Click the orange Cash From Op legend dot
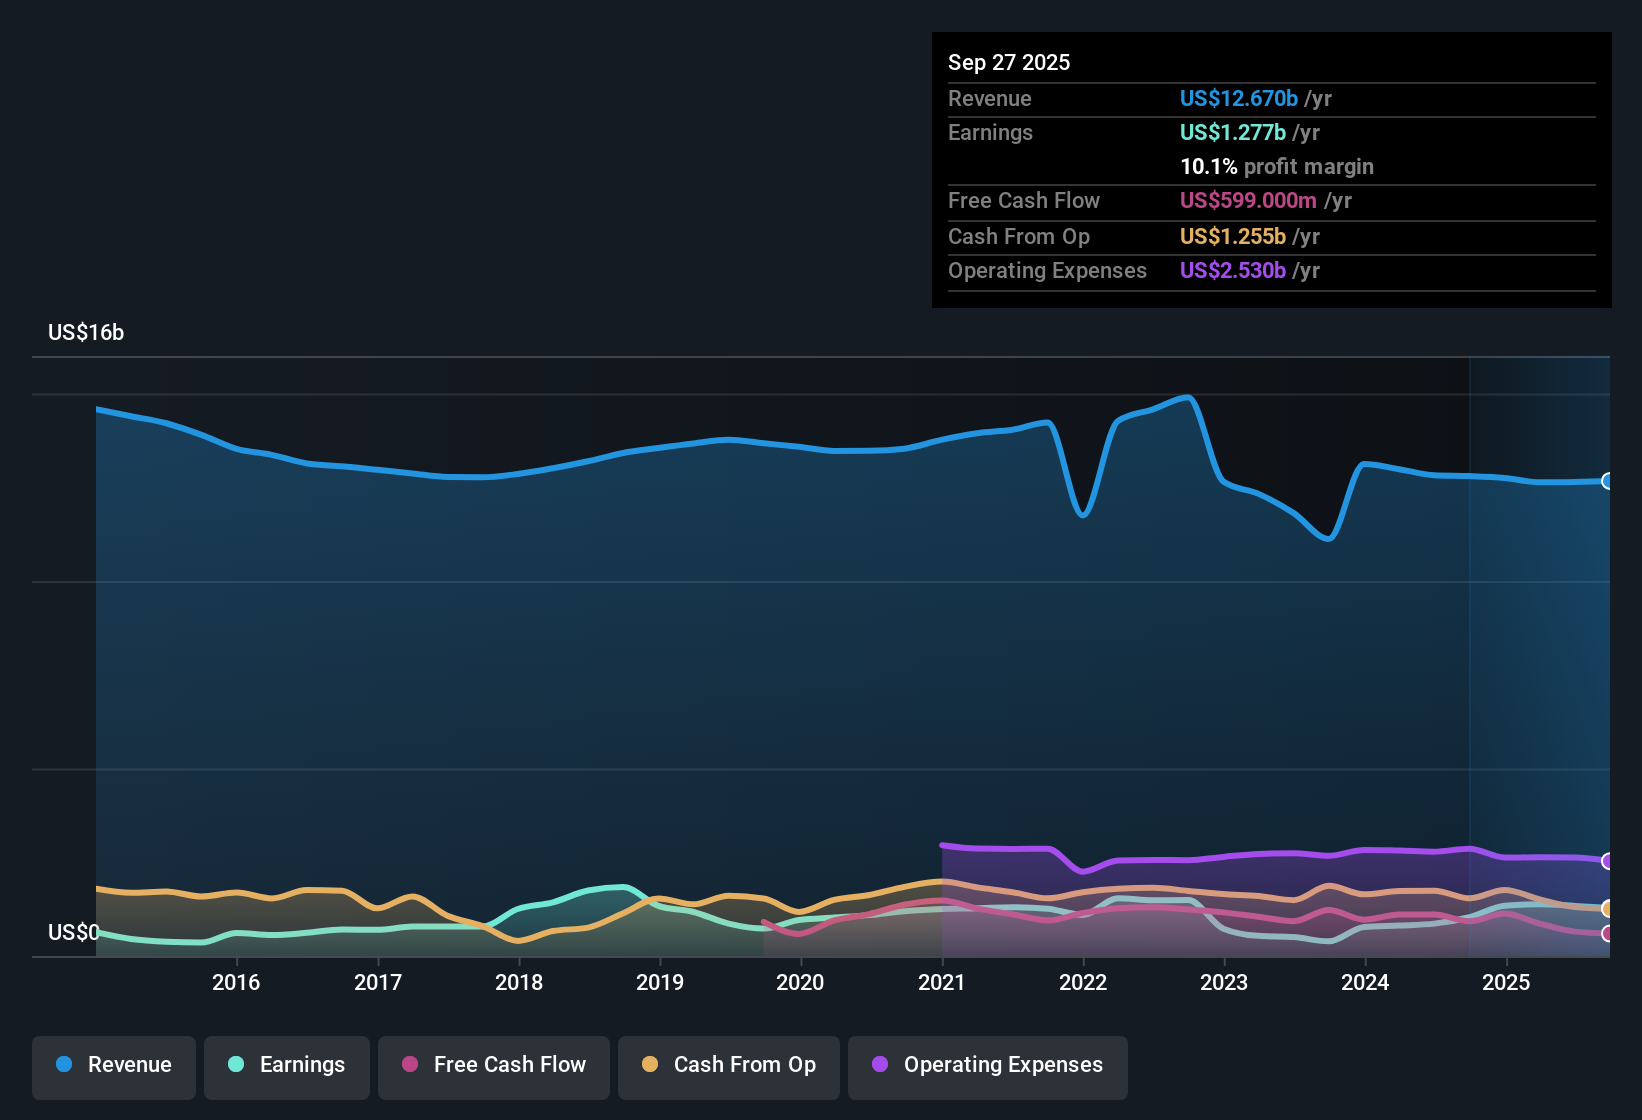This screenshot has width=1642, height=1120. [x=650, y=1064]
